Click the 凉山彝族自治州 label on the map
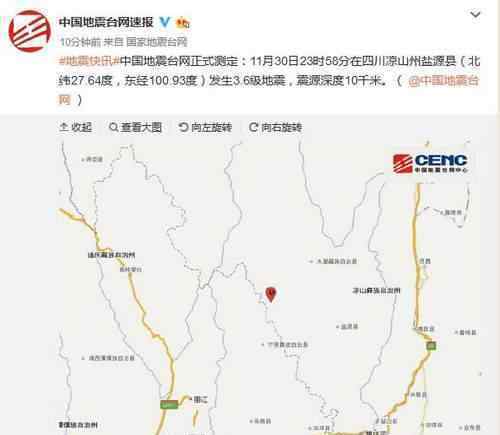Screen dimensions: 500x435 click(x=377, y=291)
